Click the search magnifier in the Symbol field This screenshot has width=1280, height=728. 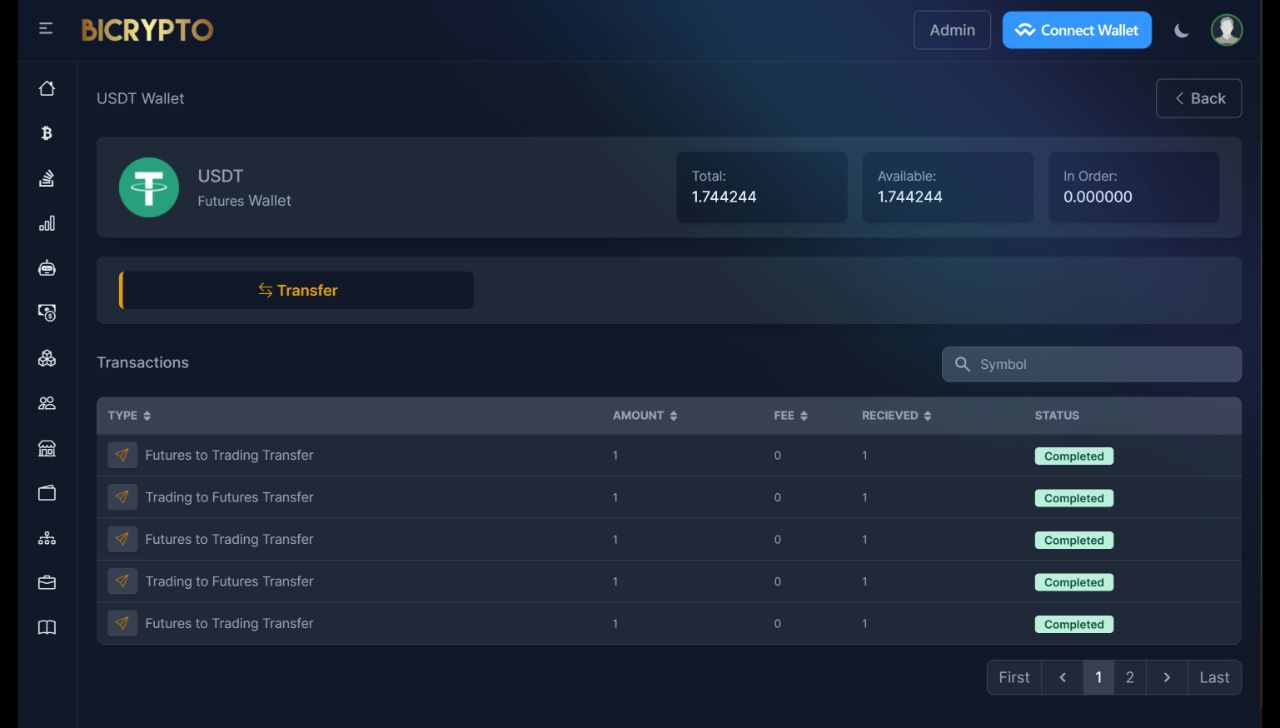tap(962, 364)
